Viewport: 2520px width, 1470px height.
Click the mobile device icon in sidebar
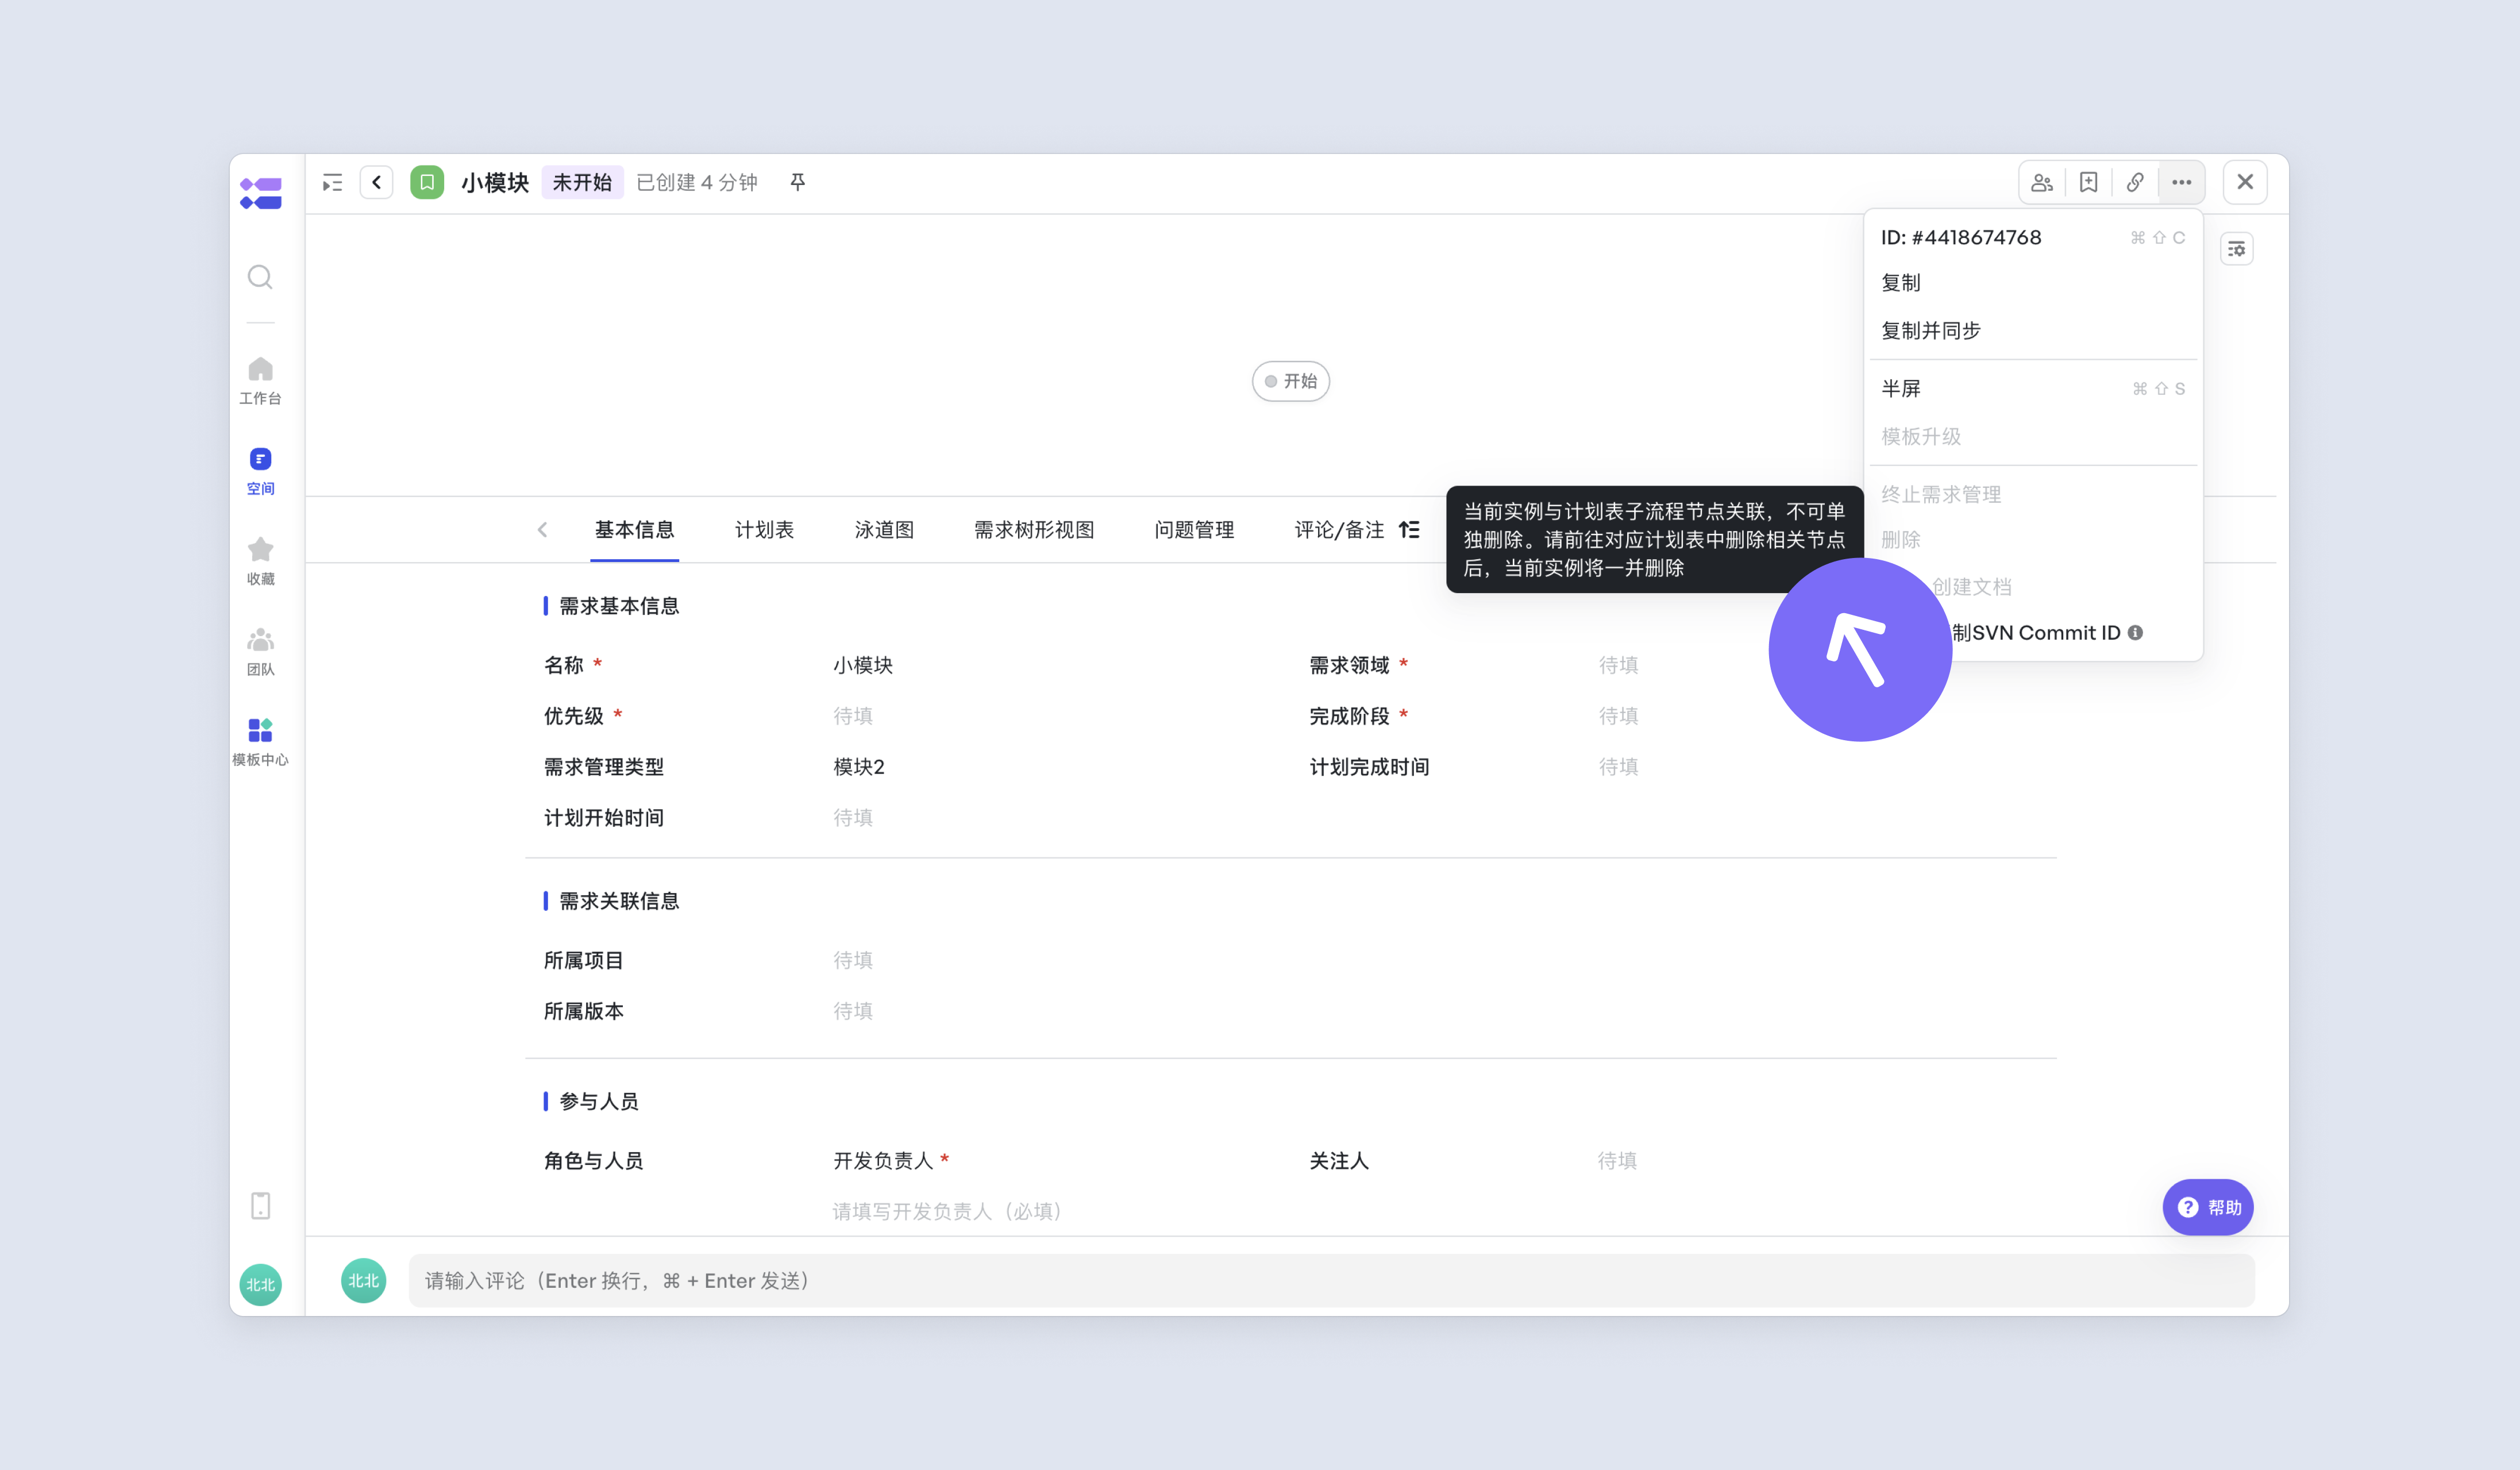tap(260, 1206)
